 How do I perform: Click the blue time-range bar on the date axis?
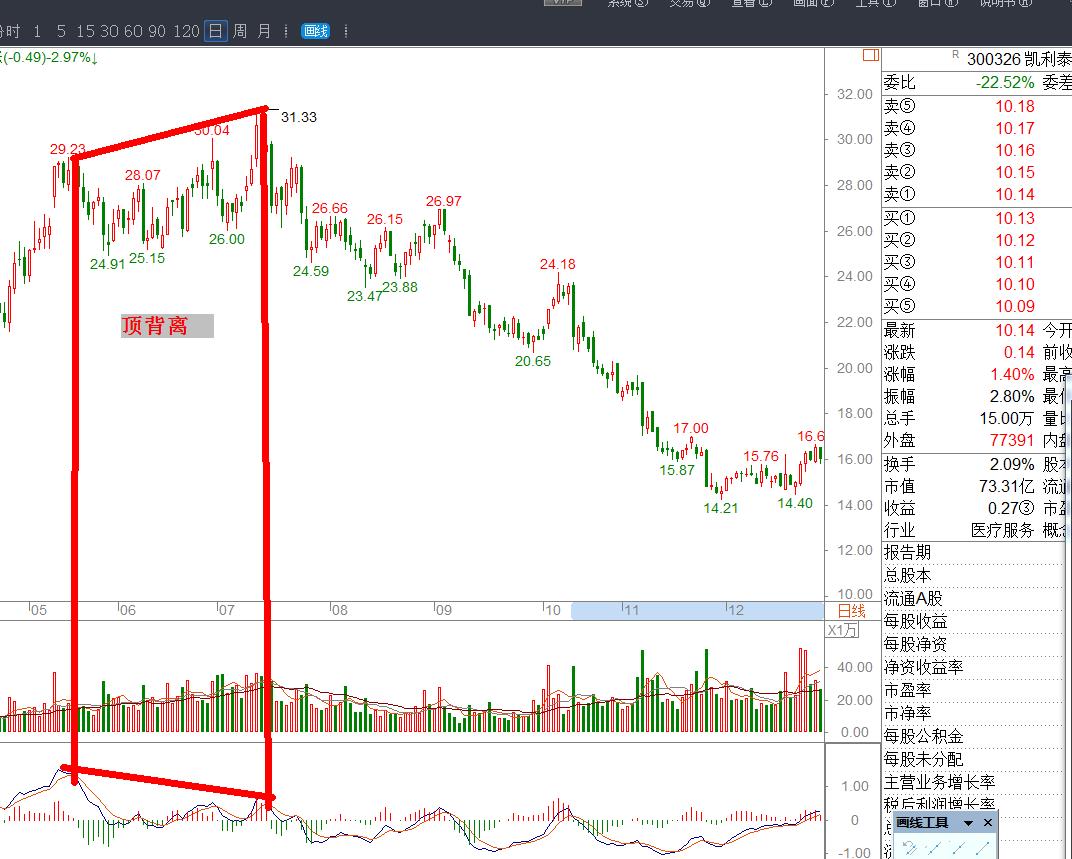(697, 611)
